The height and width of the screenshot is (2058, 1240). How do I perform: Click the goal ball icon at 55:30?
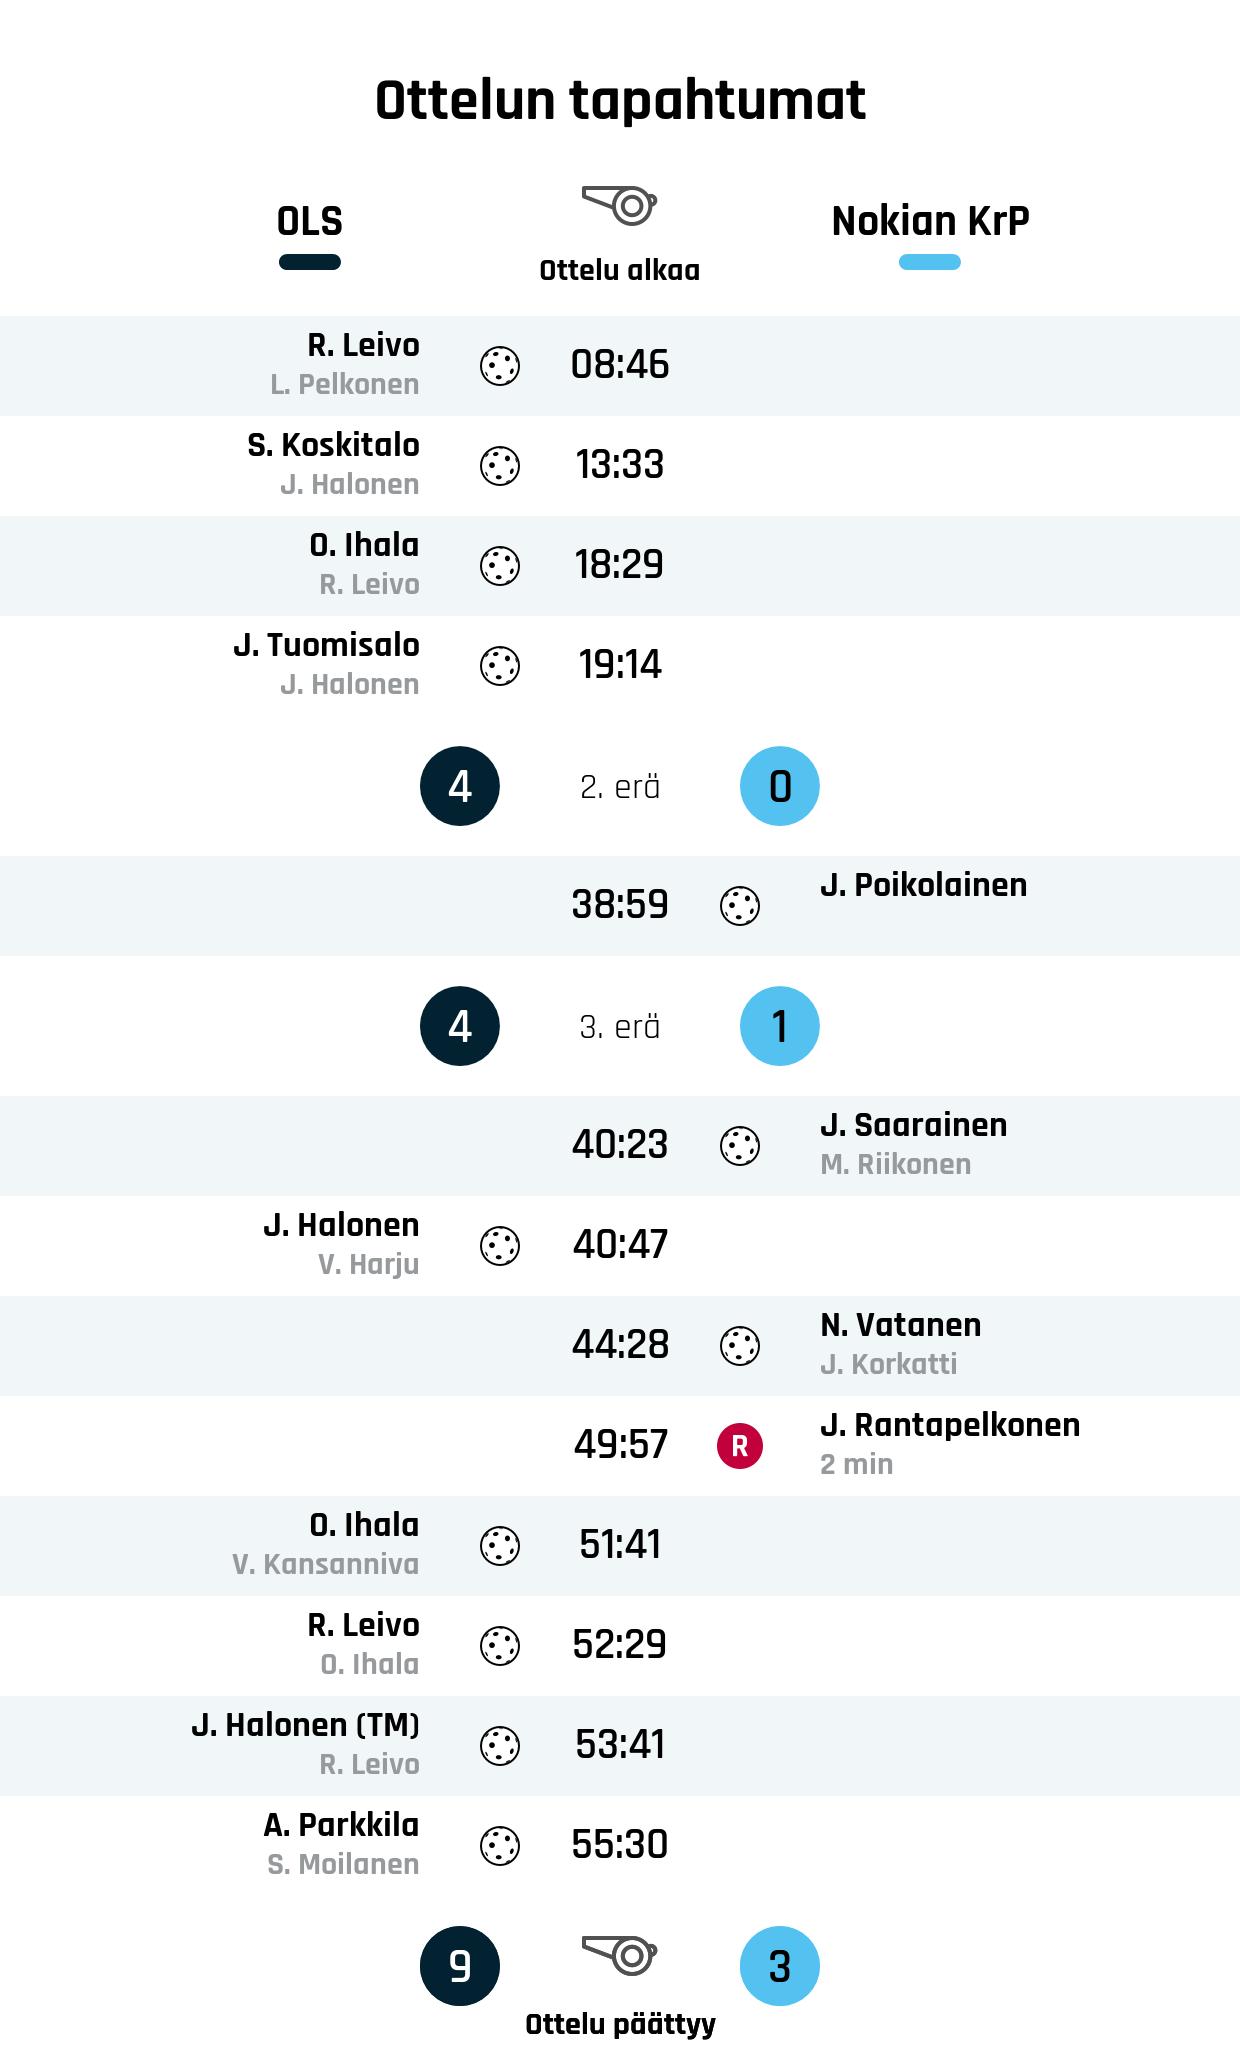pos(500,1846)
